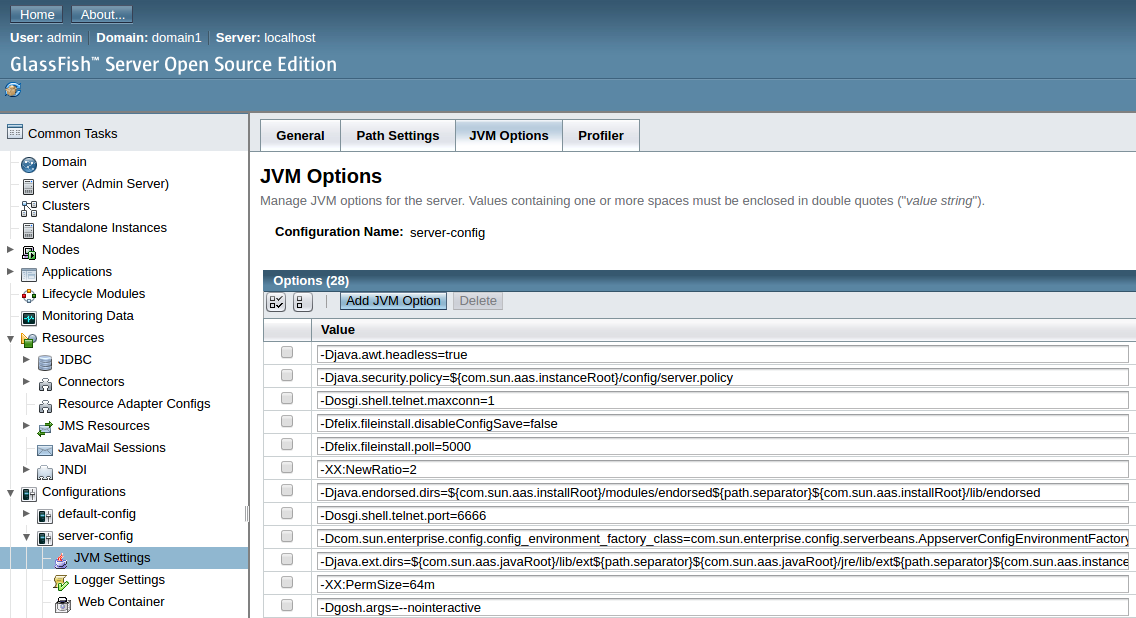Click the Select All options icon

[x=275, y=301]
